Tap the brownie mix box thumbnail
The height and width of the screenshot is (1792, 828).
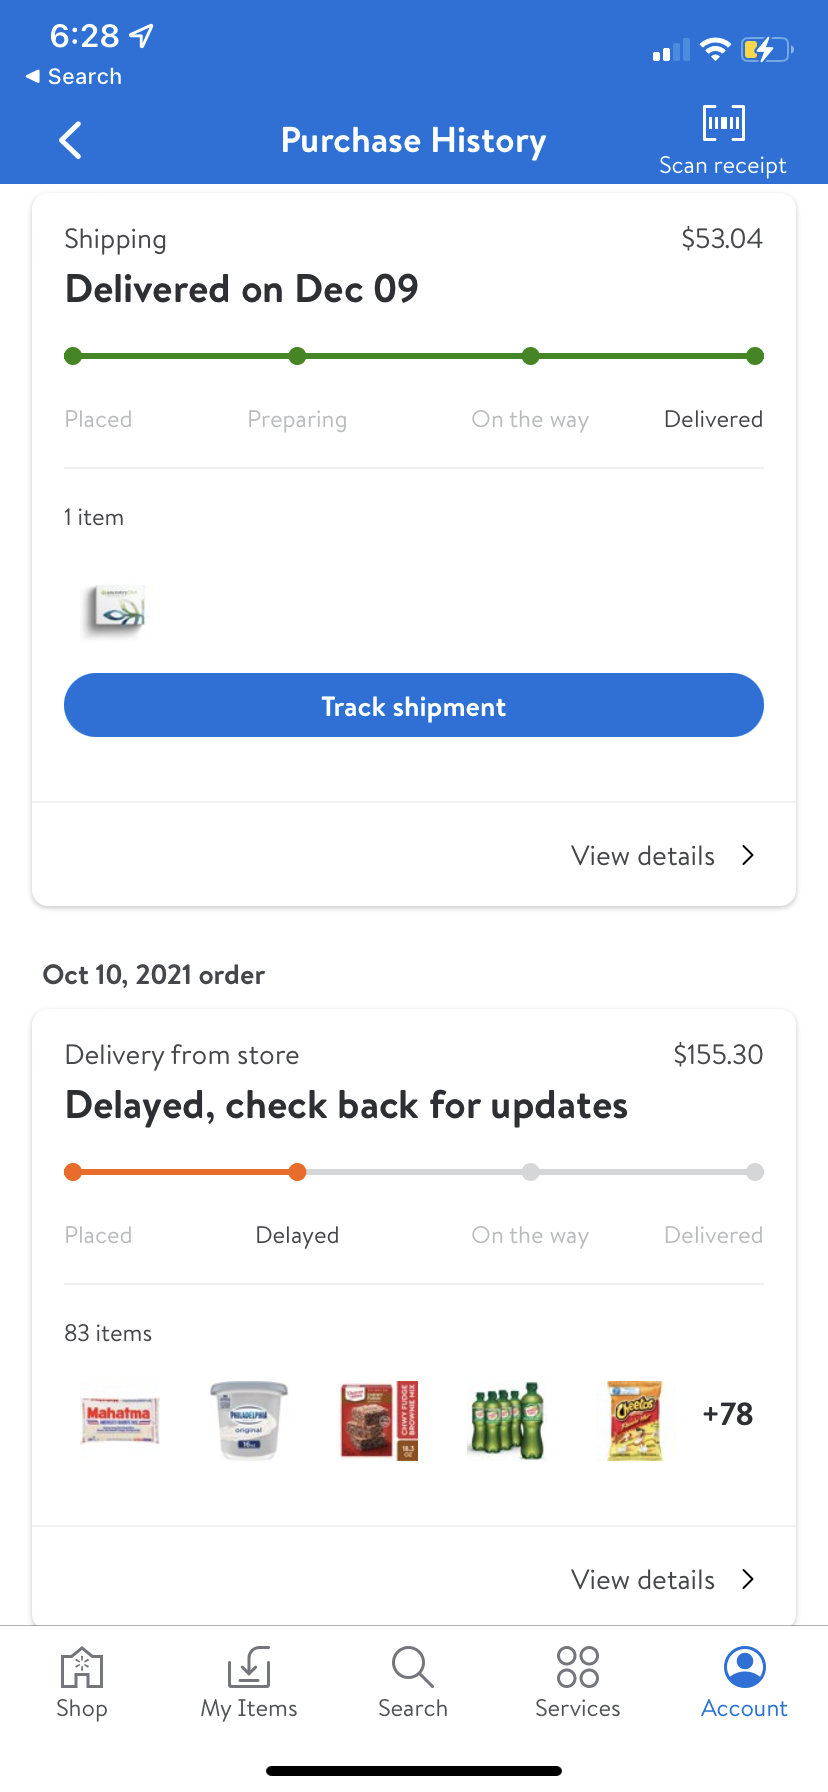tap(379, 1420)
